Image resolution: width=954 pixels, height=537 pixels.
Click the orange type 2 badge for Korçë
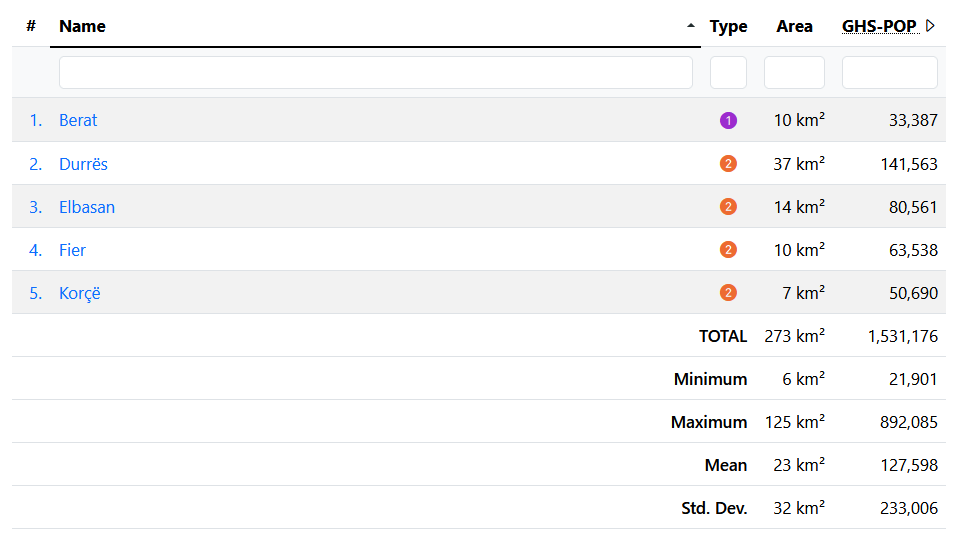point(728,293)
